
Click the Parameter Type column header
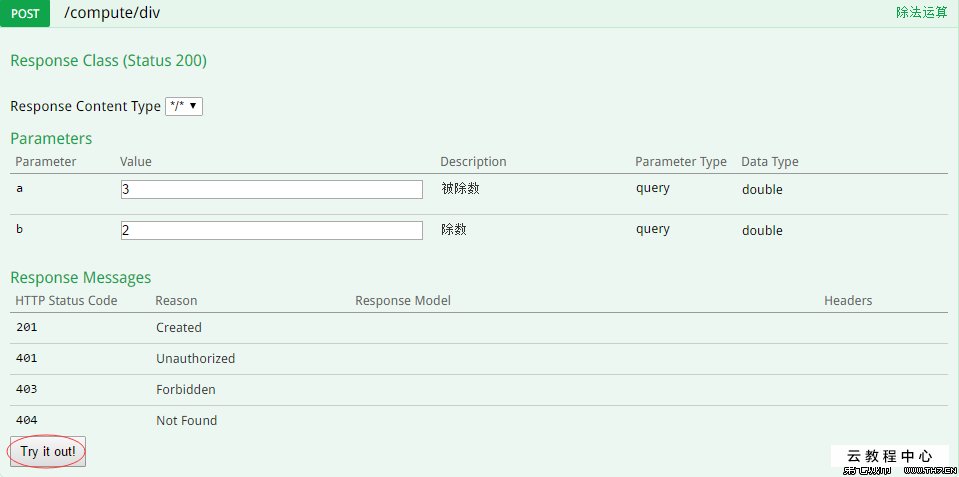click(x=680, y=162)
